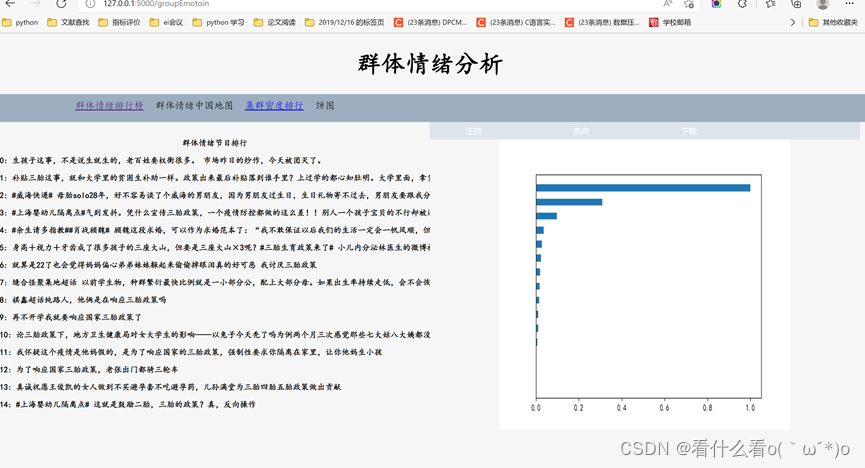Click the second longest chart bar
This screenshot has height=468, width=865.
(569, 202)
